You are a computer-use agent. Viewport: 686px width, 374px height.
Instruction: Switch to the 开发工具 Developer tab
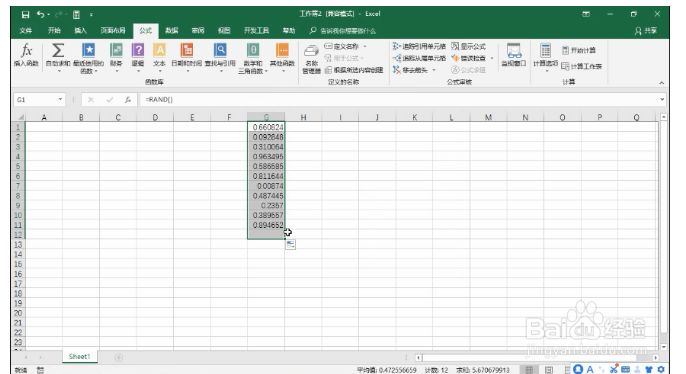pyautogui.click(x=256, y=30)
